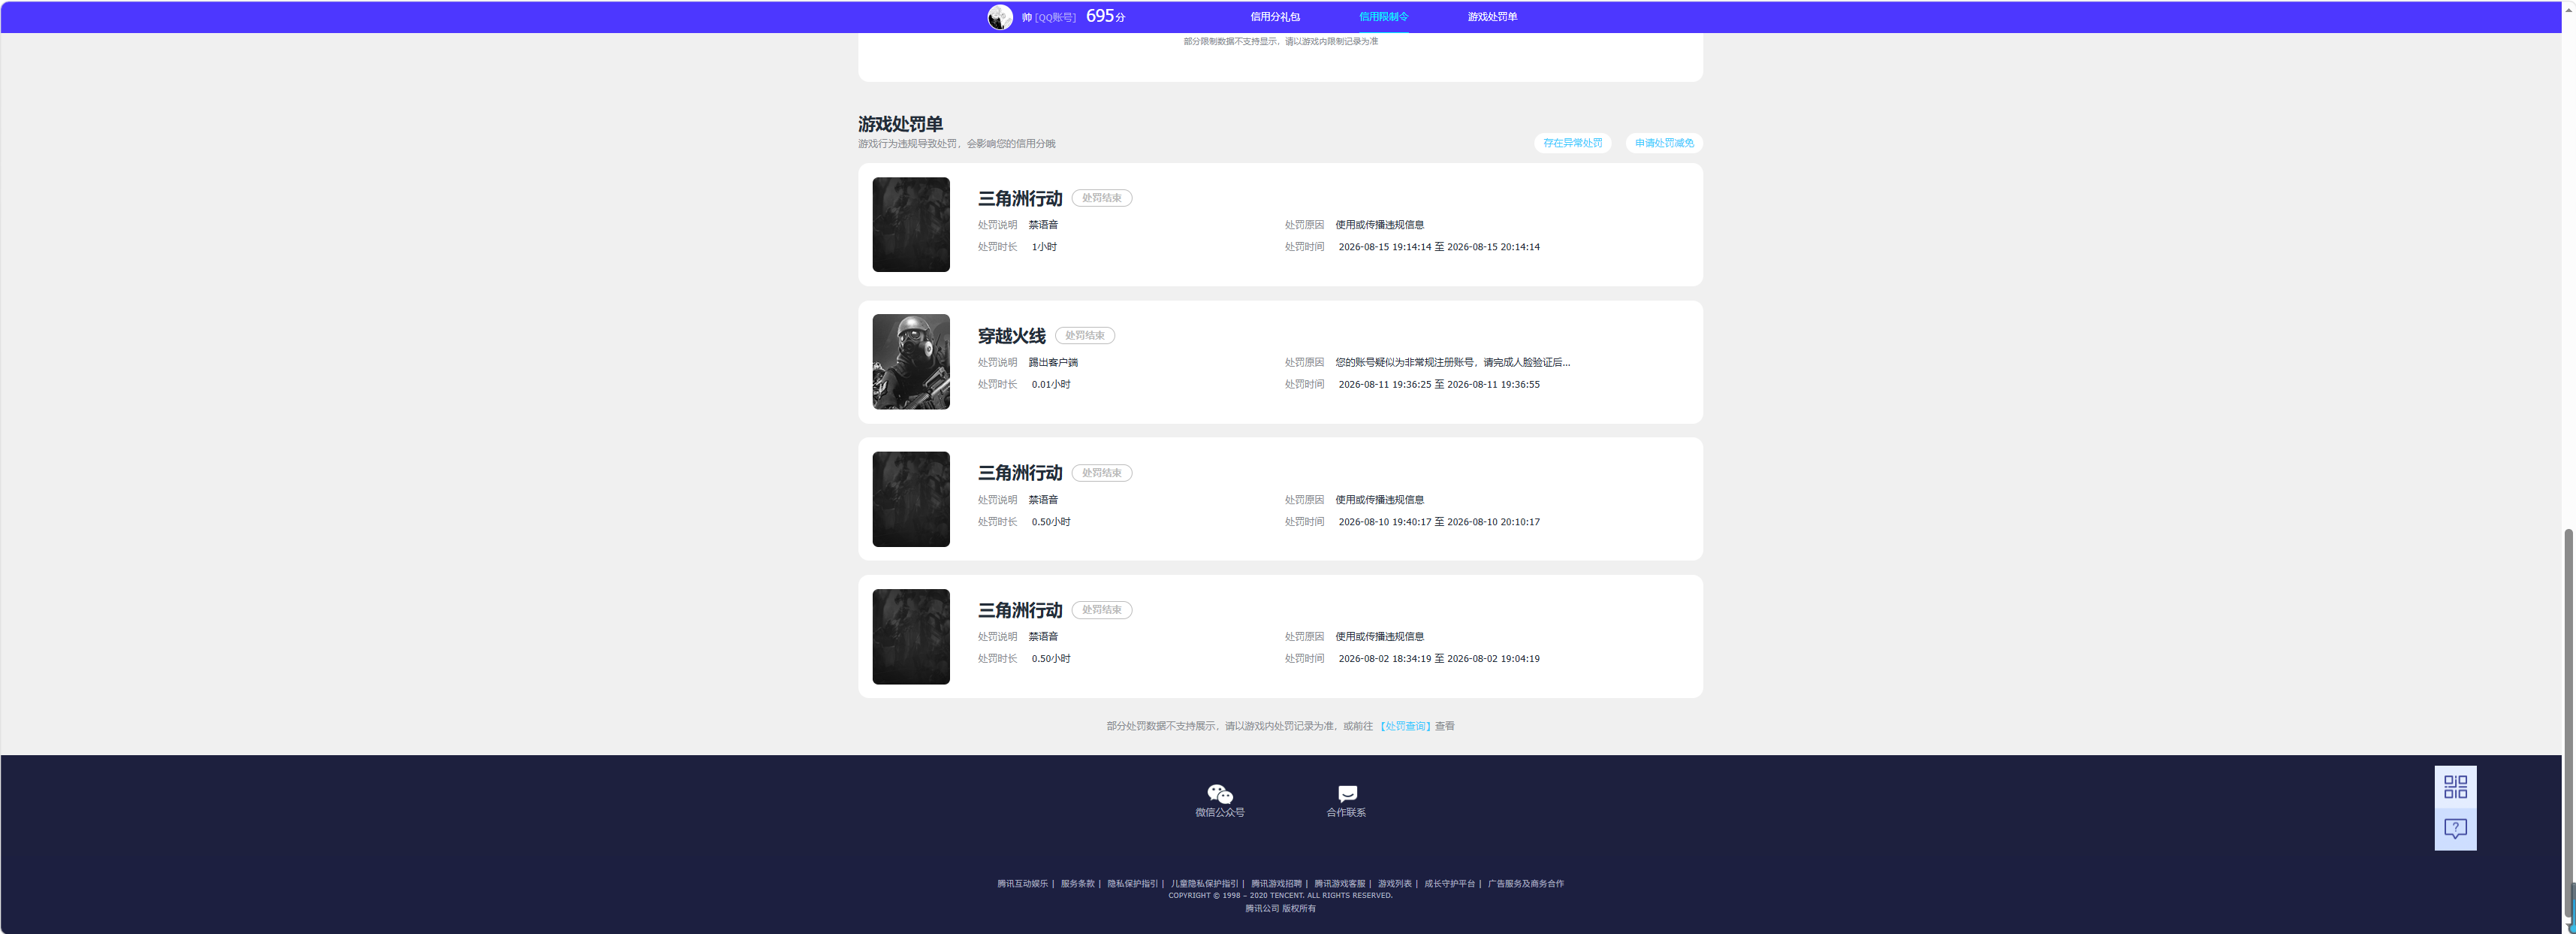Click the 2026-08-10 19:40:17 penalty time range
The image size is (2576, 934).
coord(1439,522)
